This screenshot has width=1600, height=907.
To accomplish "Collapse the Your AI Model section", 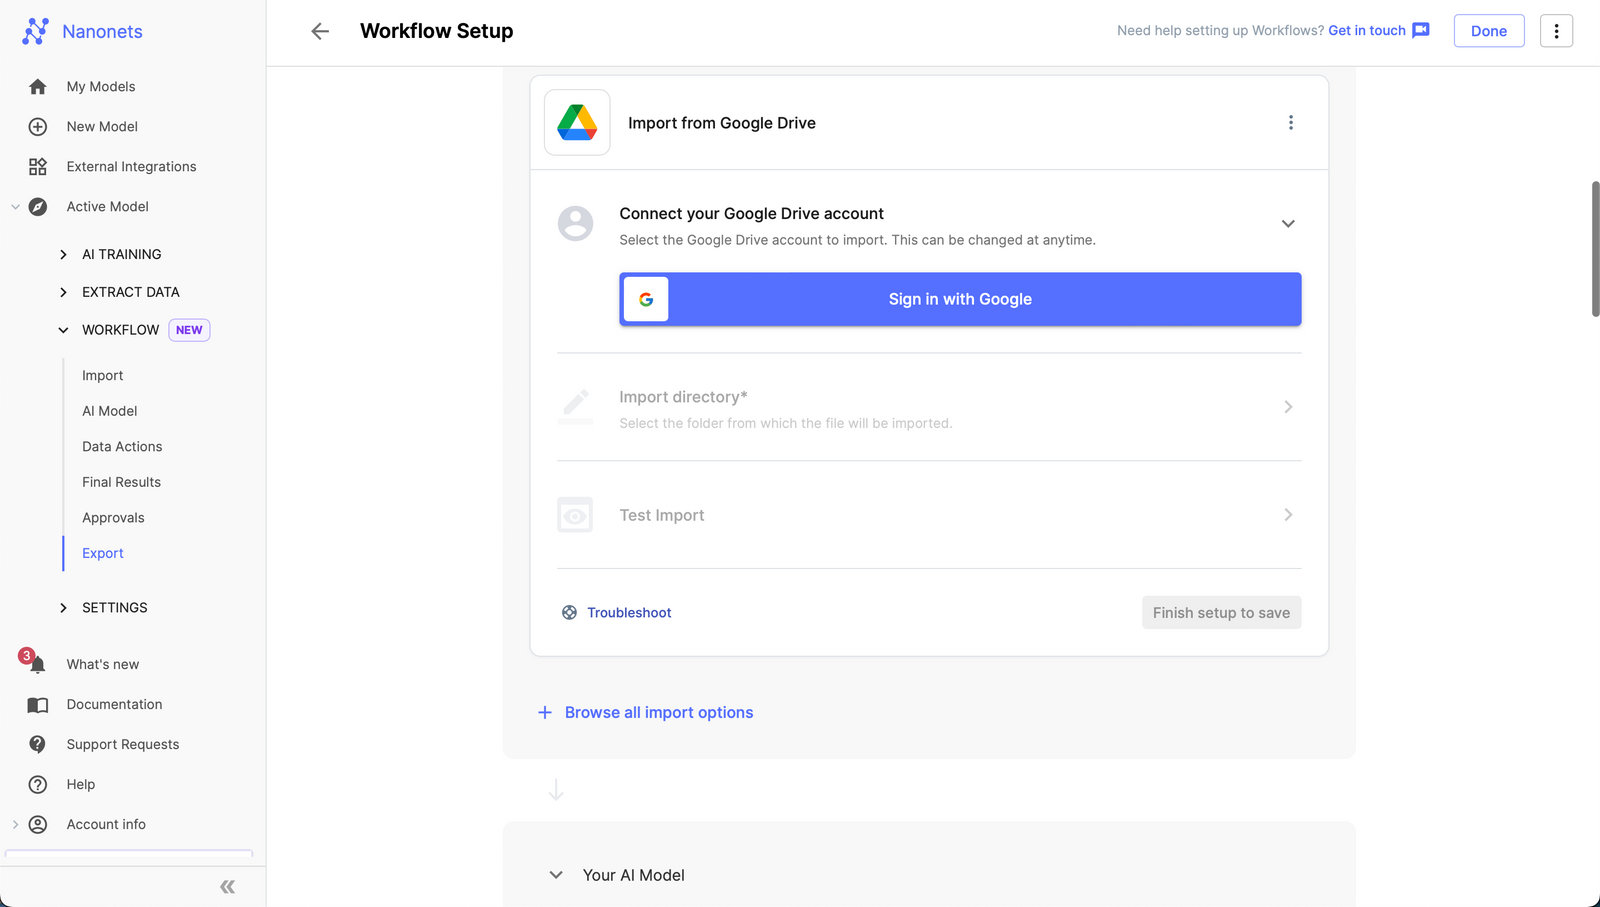I will (556, 875).
